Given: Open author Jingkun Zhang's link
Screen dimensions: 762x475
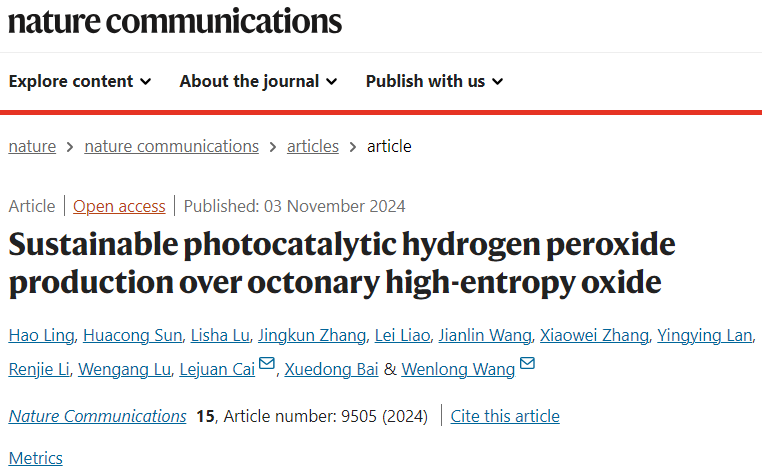Looking at the screenshot, I should (312, 335).
